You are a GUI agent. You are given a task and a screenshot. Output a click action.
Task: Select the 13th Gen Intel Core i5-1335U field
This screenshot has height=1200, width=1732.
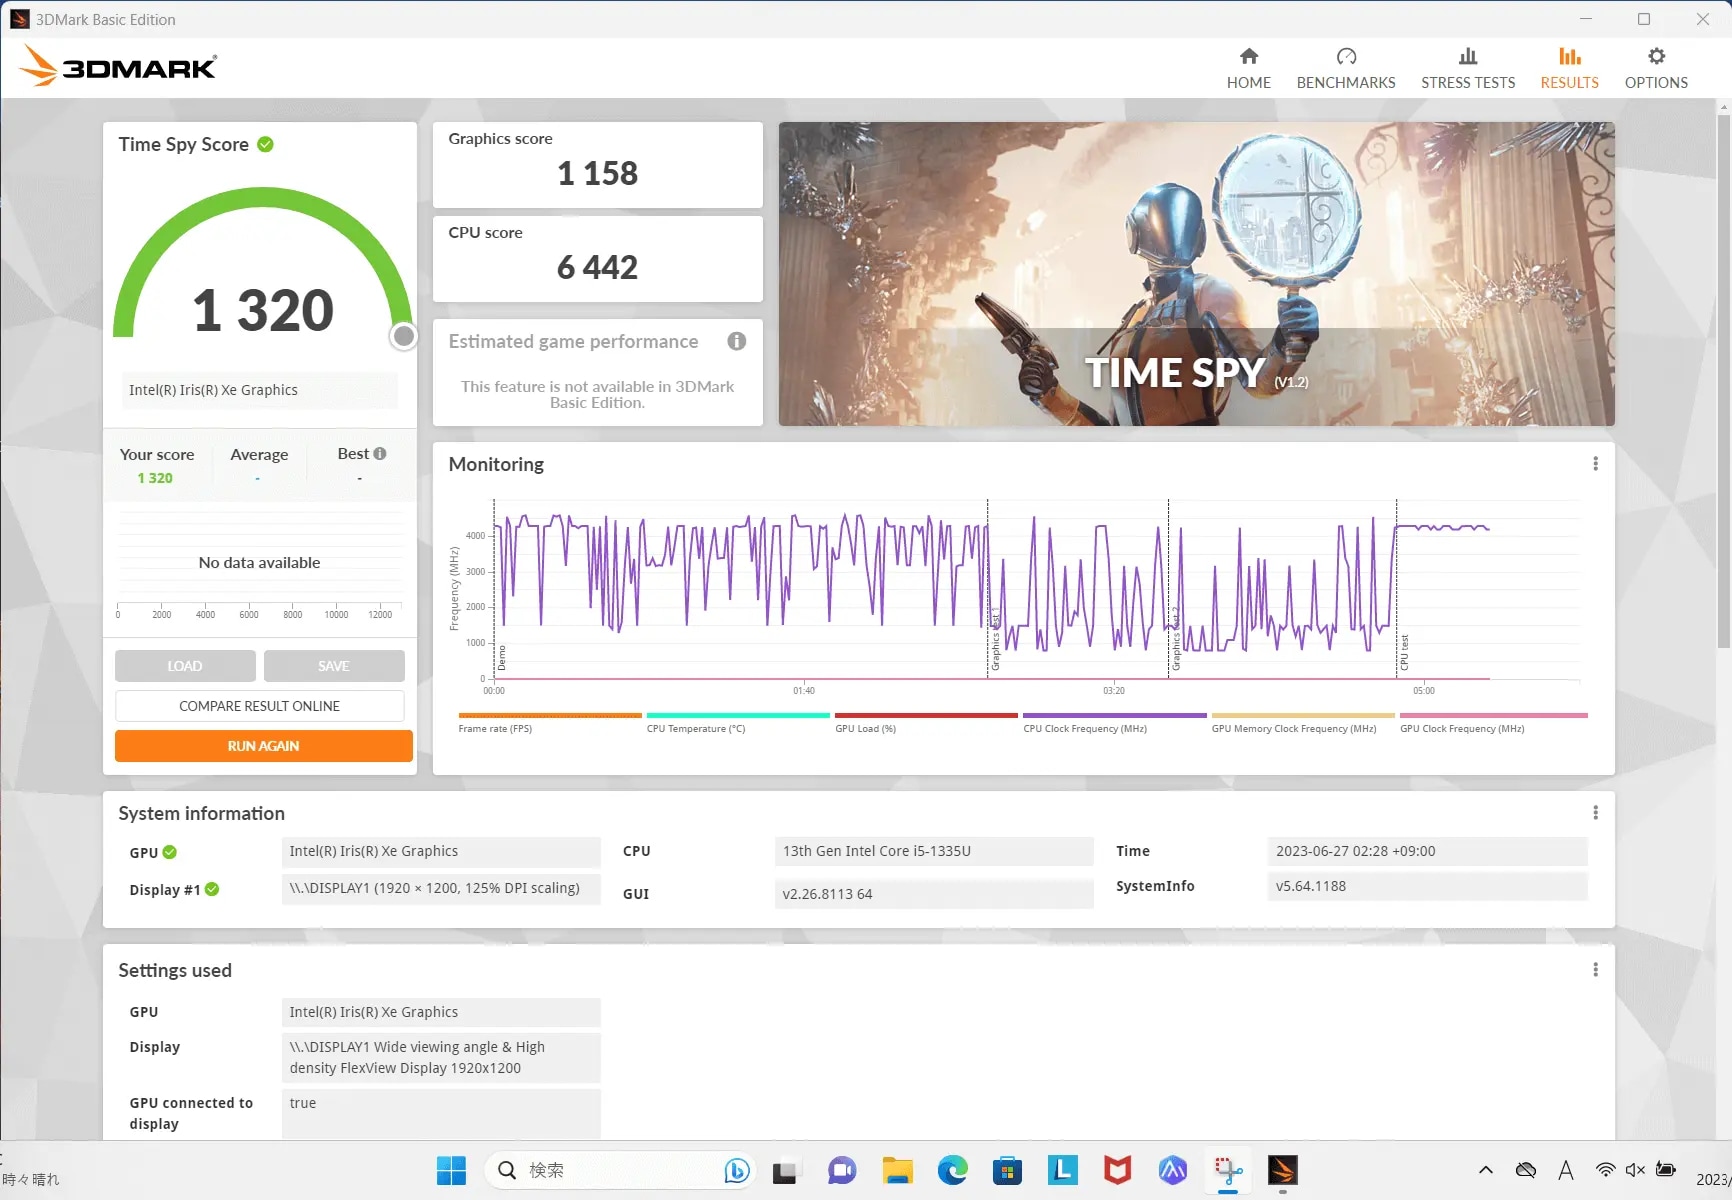pyautogui.click(x=934, y=851)
